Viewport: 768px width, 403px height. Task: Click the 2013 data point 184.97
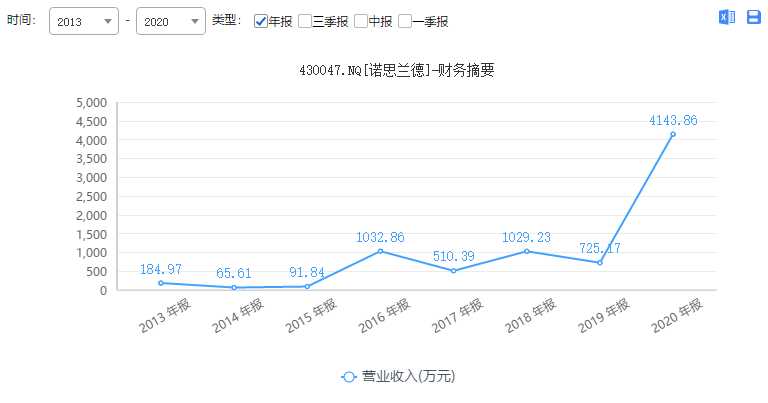pyautogui.click(x=161, y=283)
